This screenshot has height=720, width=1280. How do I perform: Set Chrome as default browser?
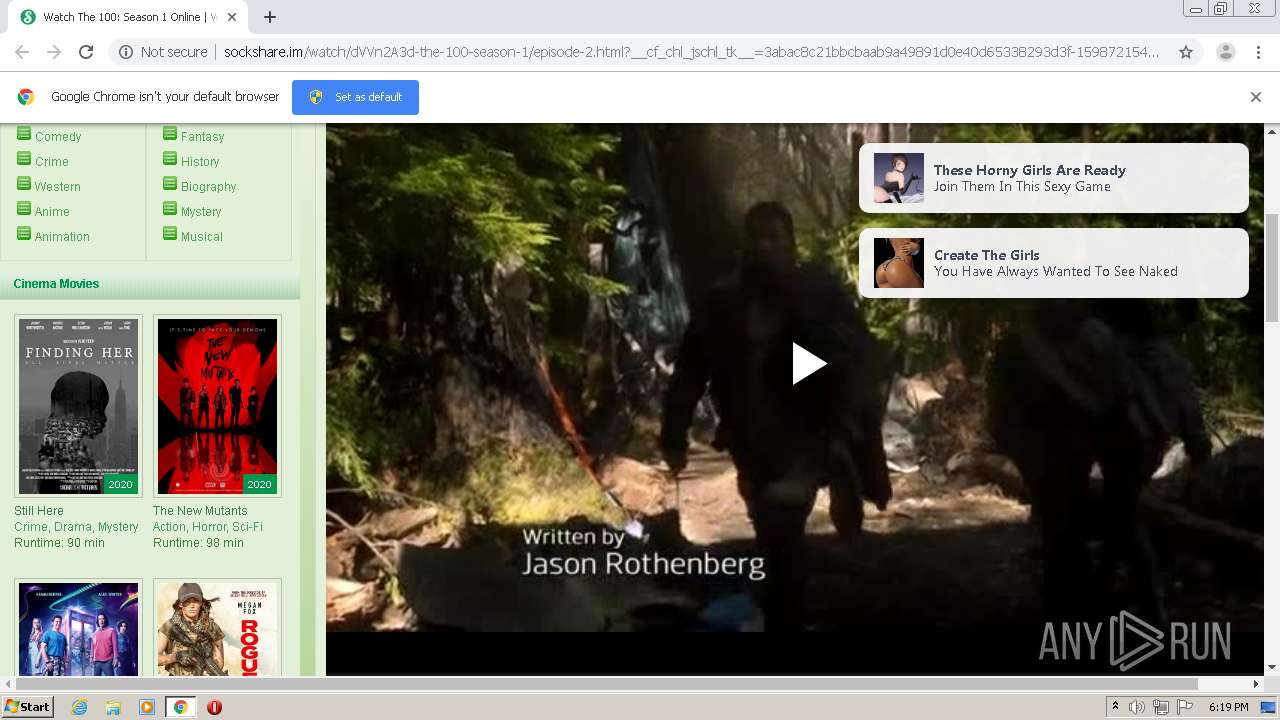(x=355, y=97)
